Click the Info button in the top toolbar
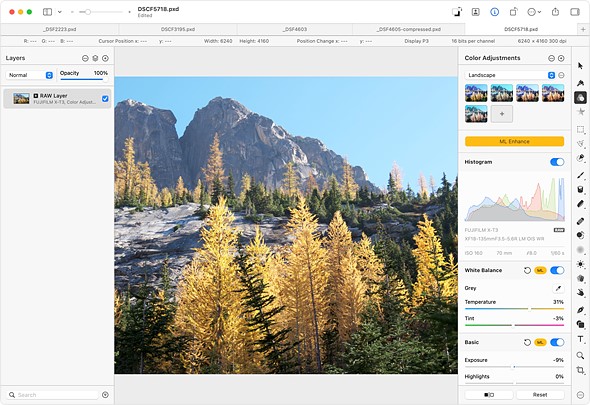 click(494, 12)
